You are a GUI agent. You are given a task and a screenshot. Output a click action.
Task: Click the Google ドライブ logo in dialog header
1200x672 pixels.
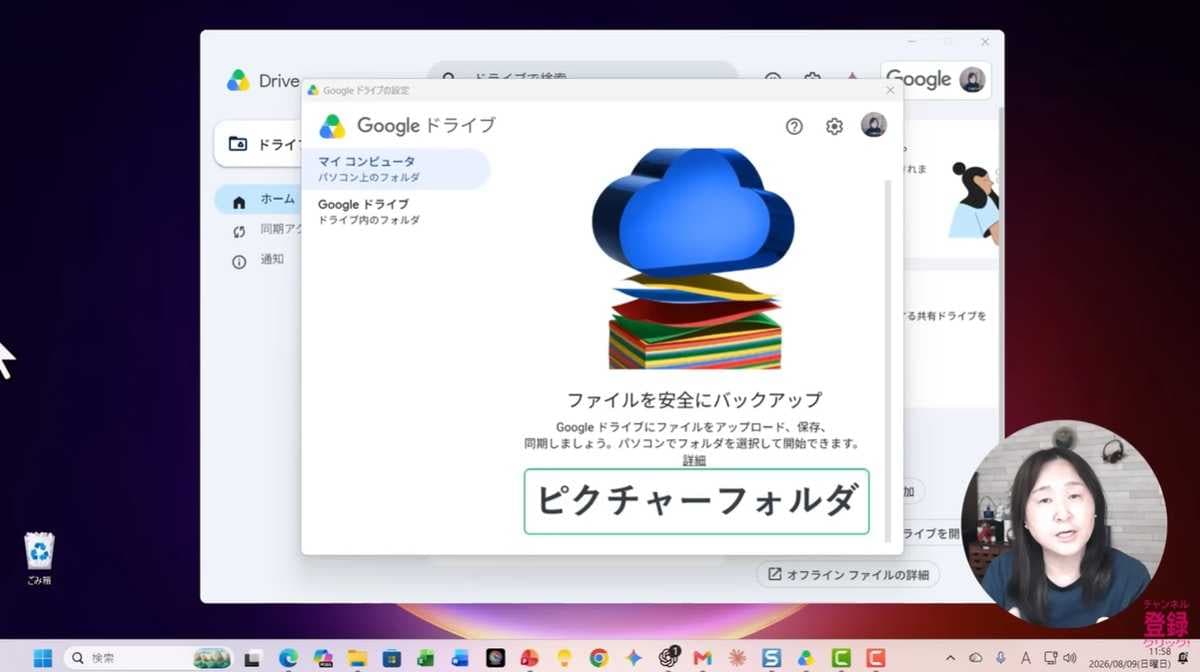[x=407, y=126]
